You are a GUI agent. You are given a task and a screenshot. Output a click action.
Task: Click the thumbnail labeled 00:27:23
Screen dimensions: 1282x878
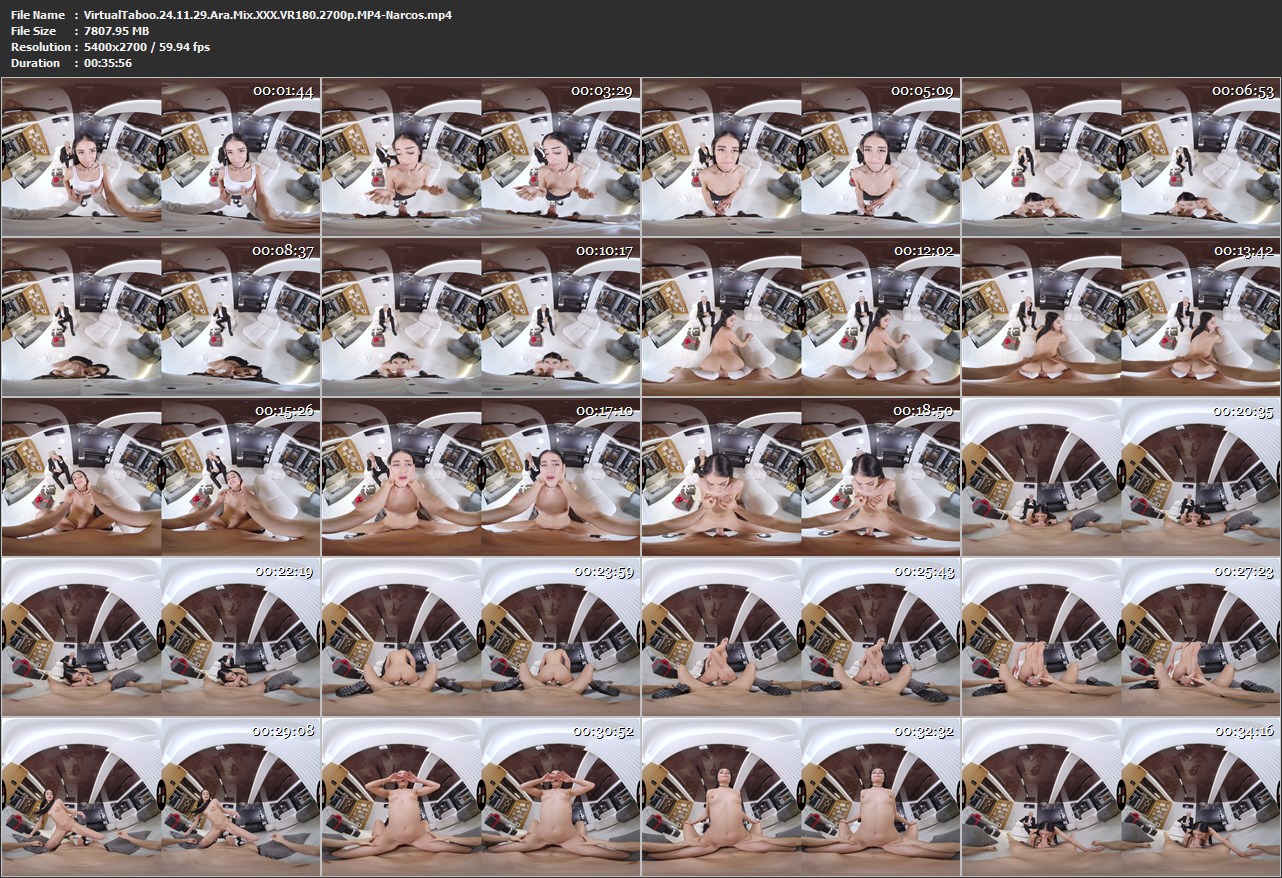click(1121, 637)
